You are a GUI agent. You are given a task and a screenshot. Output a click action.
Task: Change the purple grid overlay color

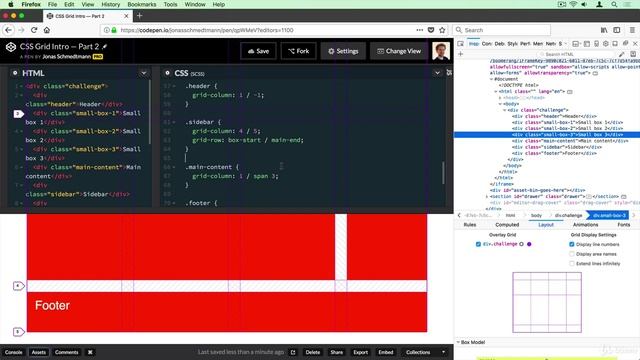[529, 244]
